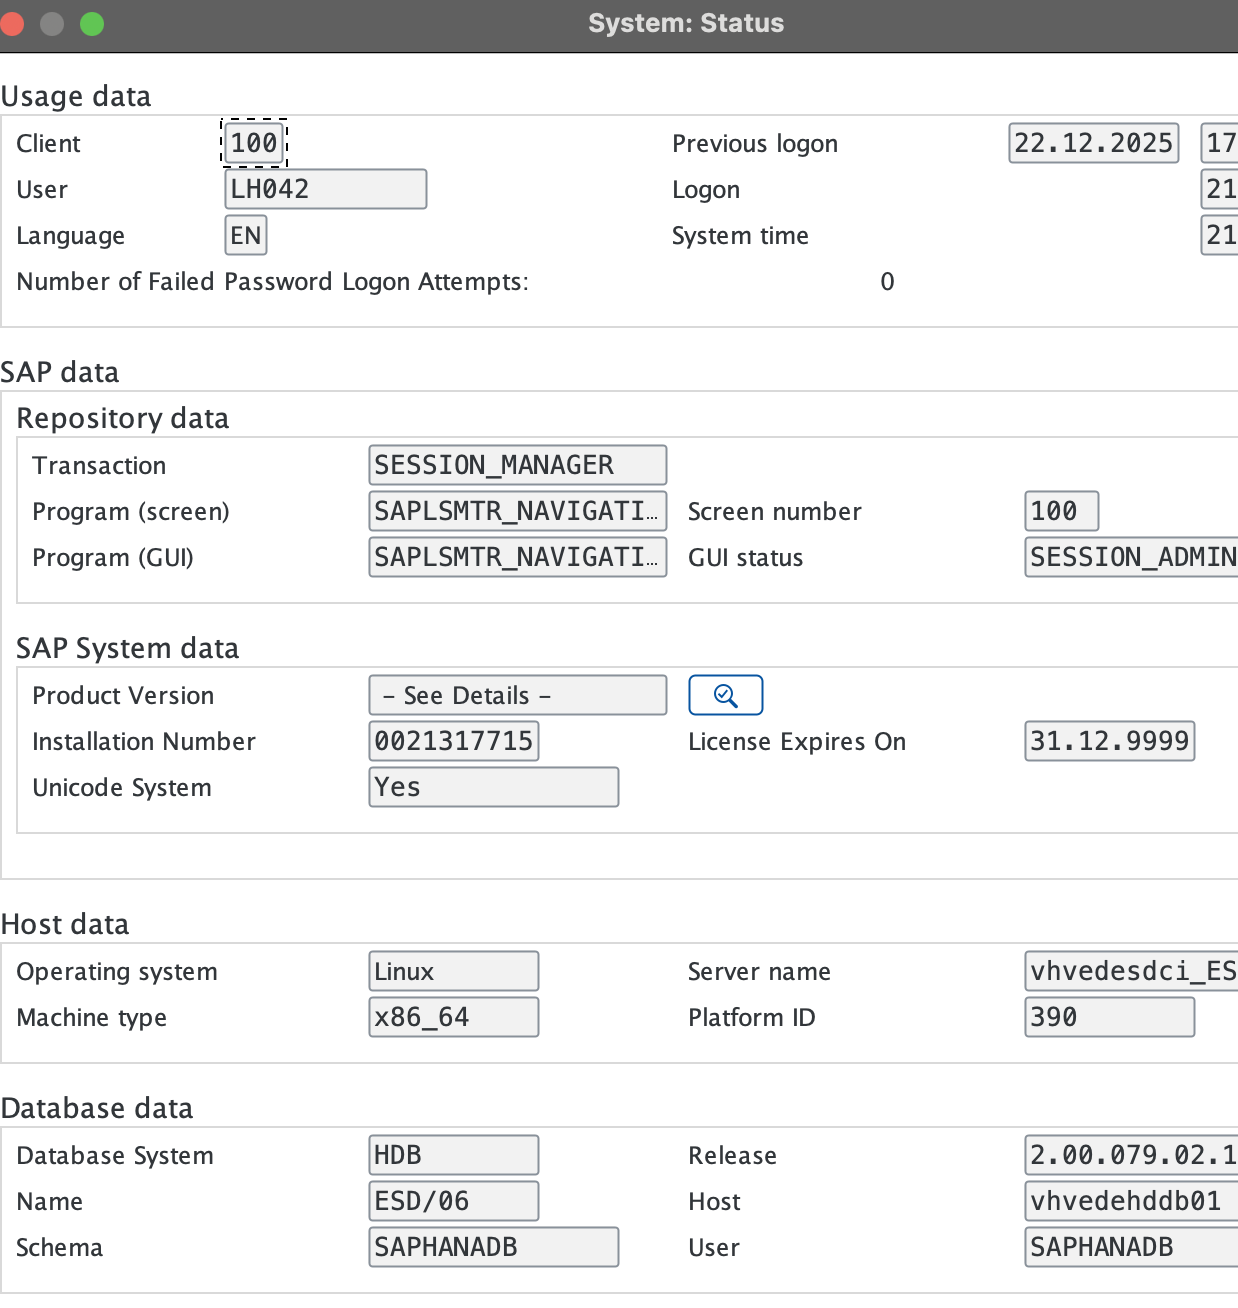Select the Database Schema SAPHANADB field
The width and height of the screenshot is (1238, 1308).
tap(493, 1247)
